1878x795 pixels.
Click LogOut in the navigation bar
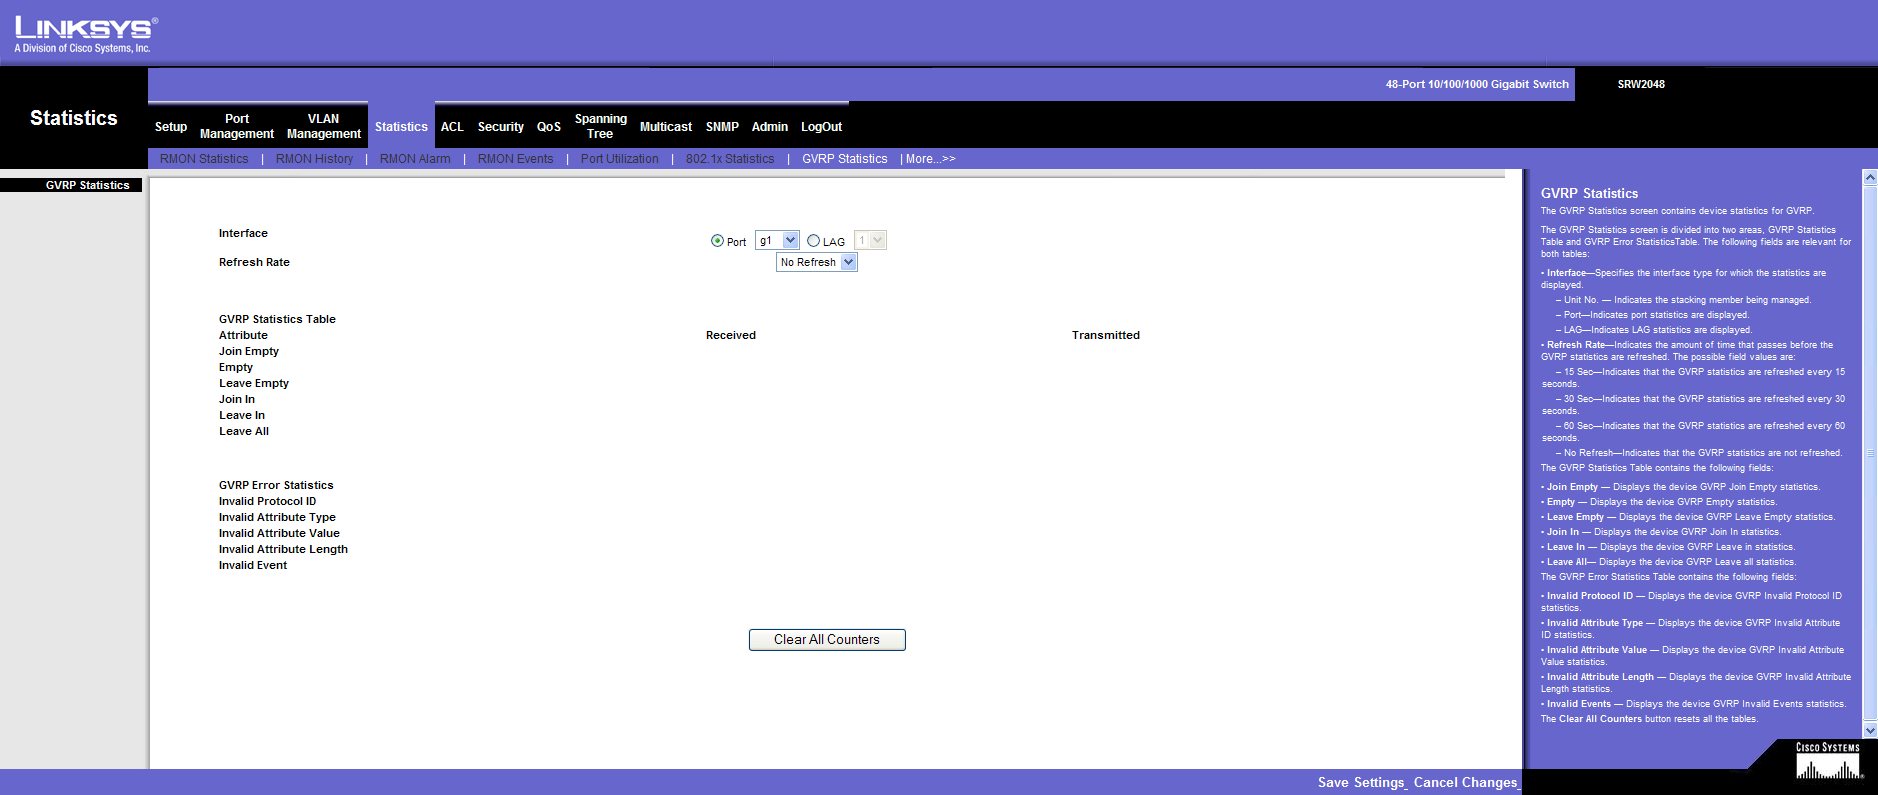click(821, 127)
